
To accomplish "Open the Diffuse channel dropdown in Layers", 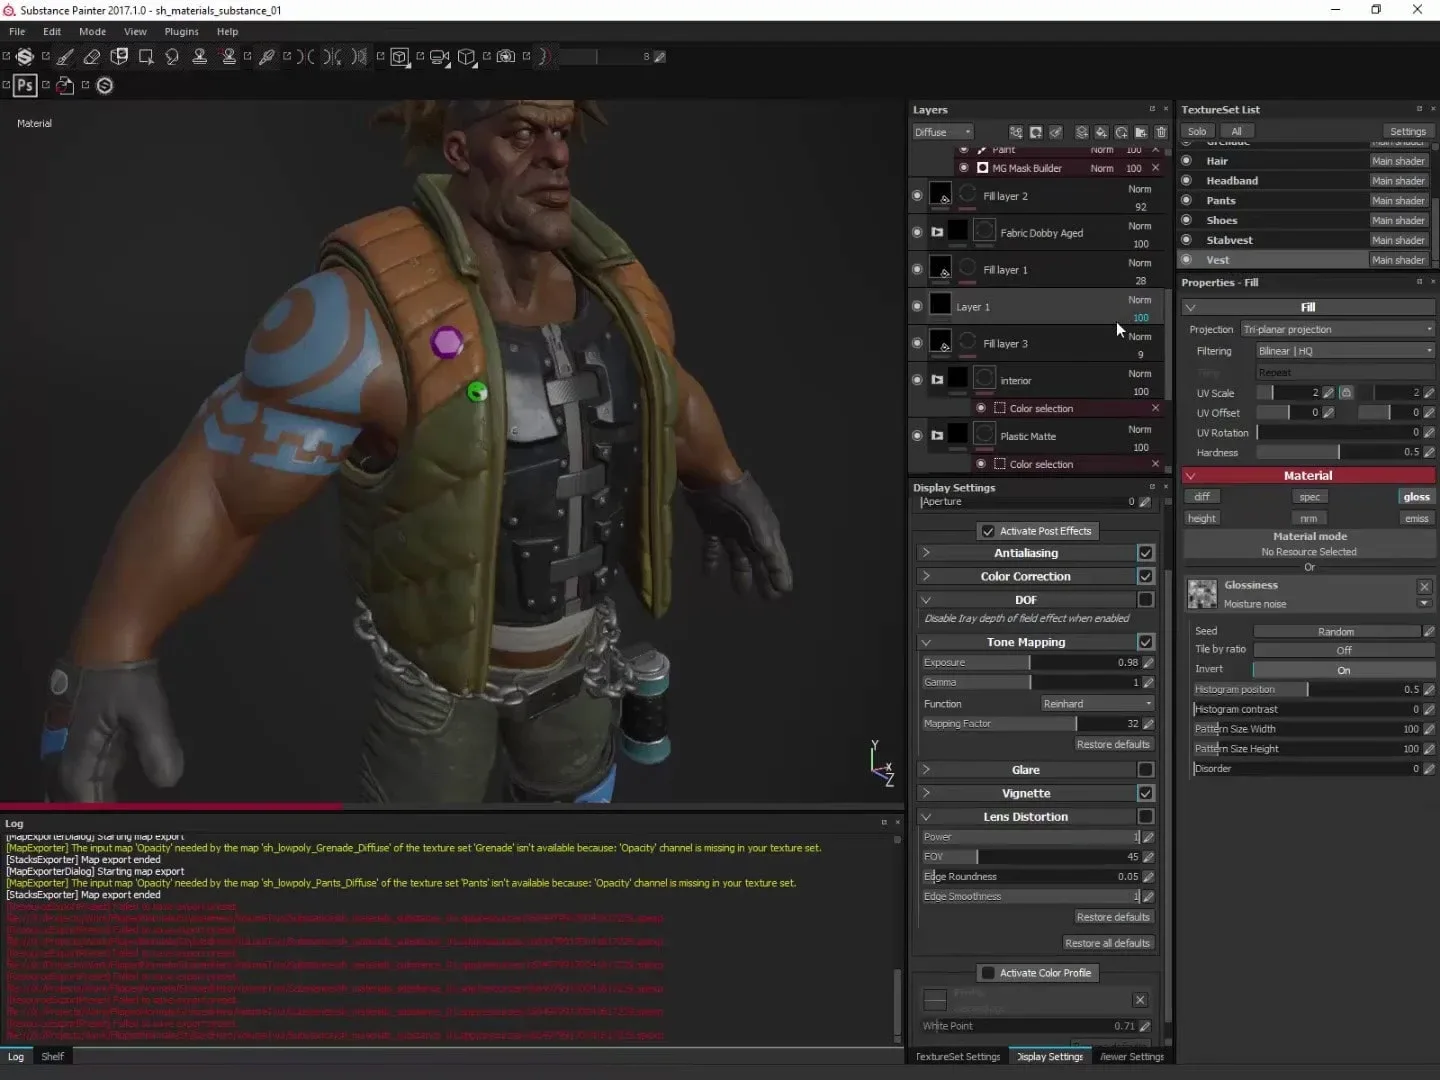I will [941, 131].
